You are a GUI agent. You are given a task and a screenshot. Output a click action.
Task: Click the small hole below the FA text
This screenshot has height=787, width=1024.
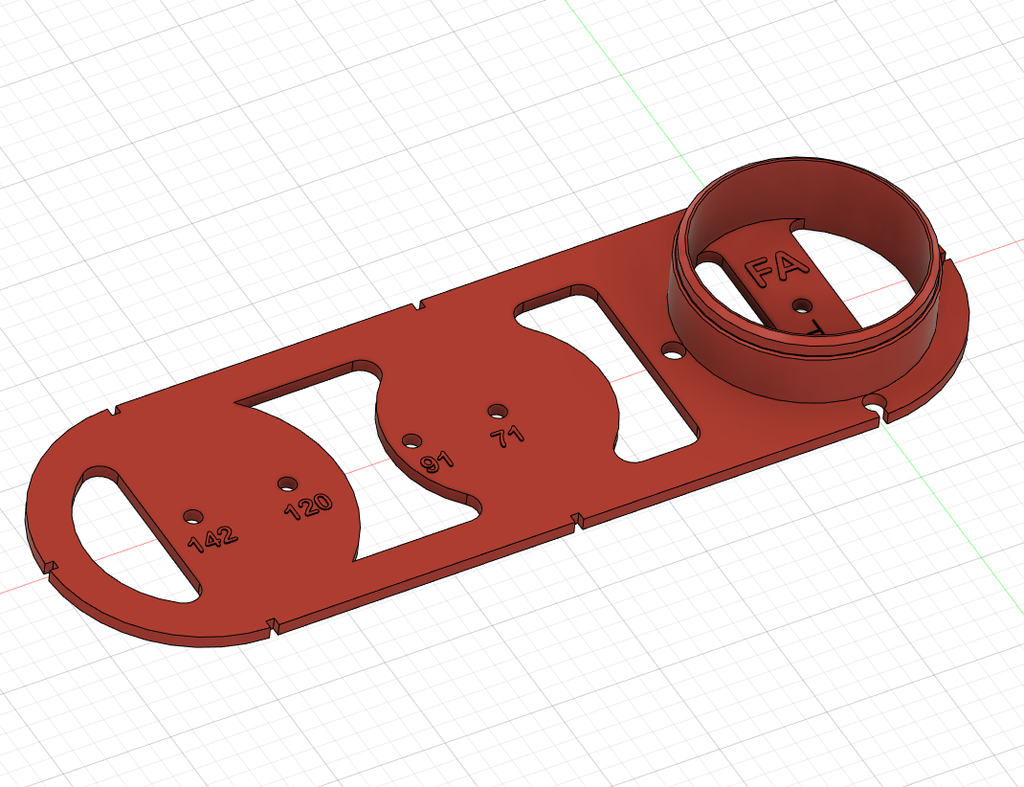click(x=801, y=305)
